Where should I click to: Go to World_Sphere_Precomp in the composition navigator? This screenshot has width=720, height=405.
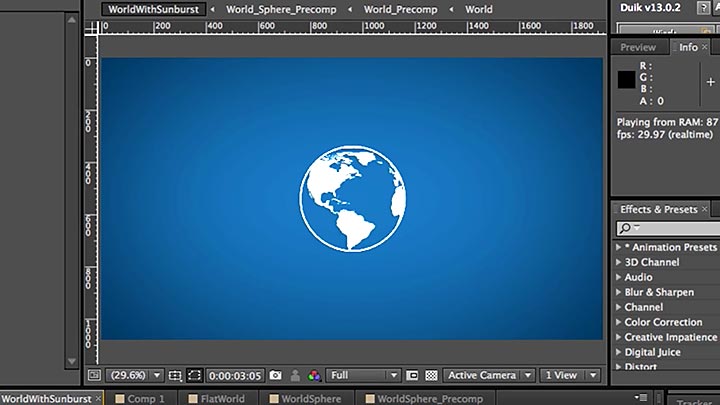(281, 9)
